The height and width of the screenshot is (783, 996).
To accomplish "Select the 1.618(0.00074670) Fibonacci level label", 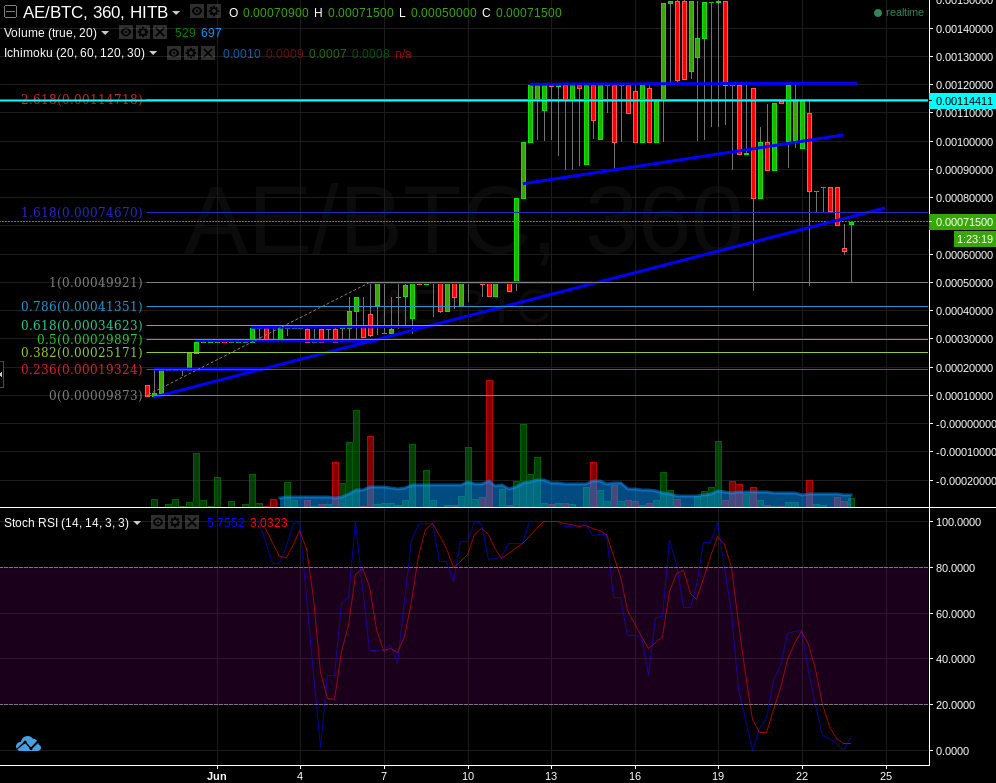I will (x=82, y=212).
